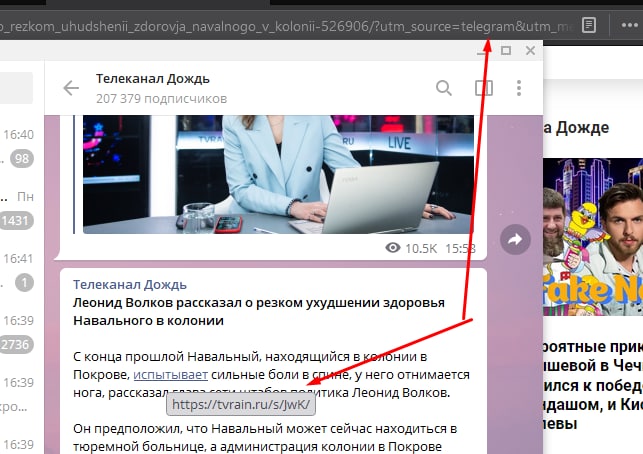Toggle the Telegram side panel layout icon
This screenshot has width=643, height=454.
coord(483,88)
